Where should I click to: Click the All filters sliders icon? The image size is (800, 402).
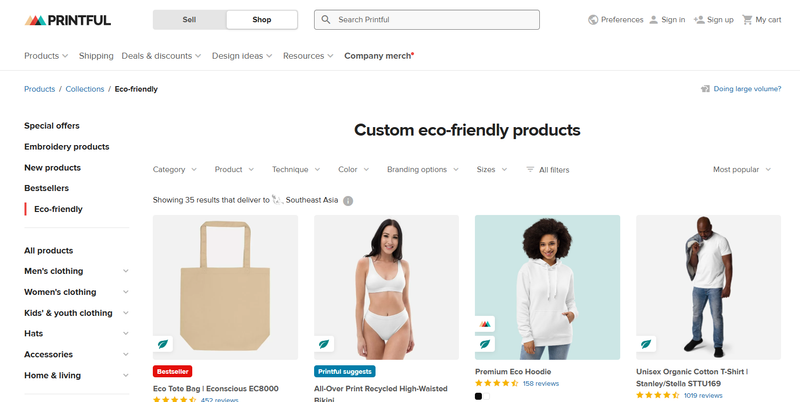tap(530, 170)
